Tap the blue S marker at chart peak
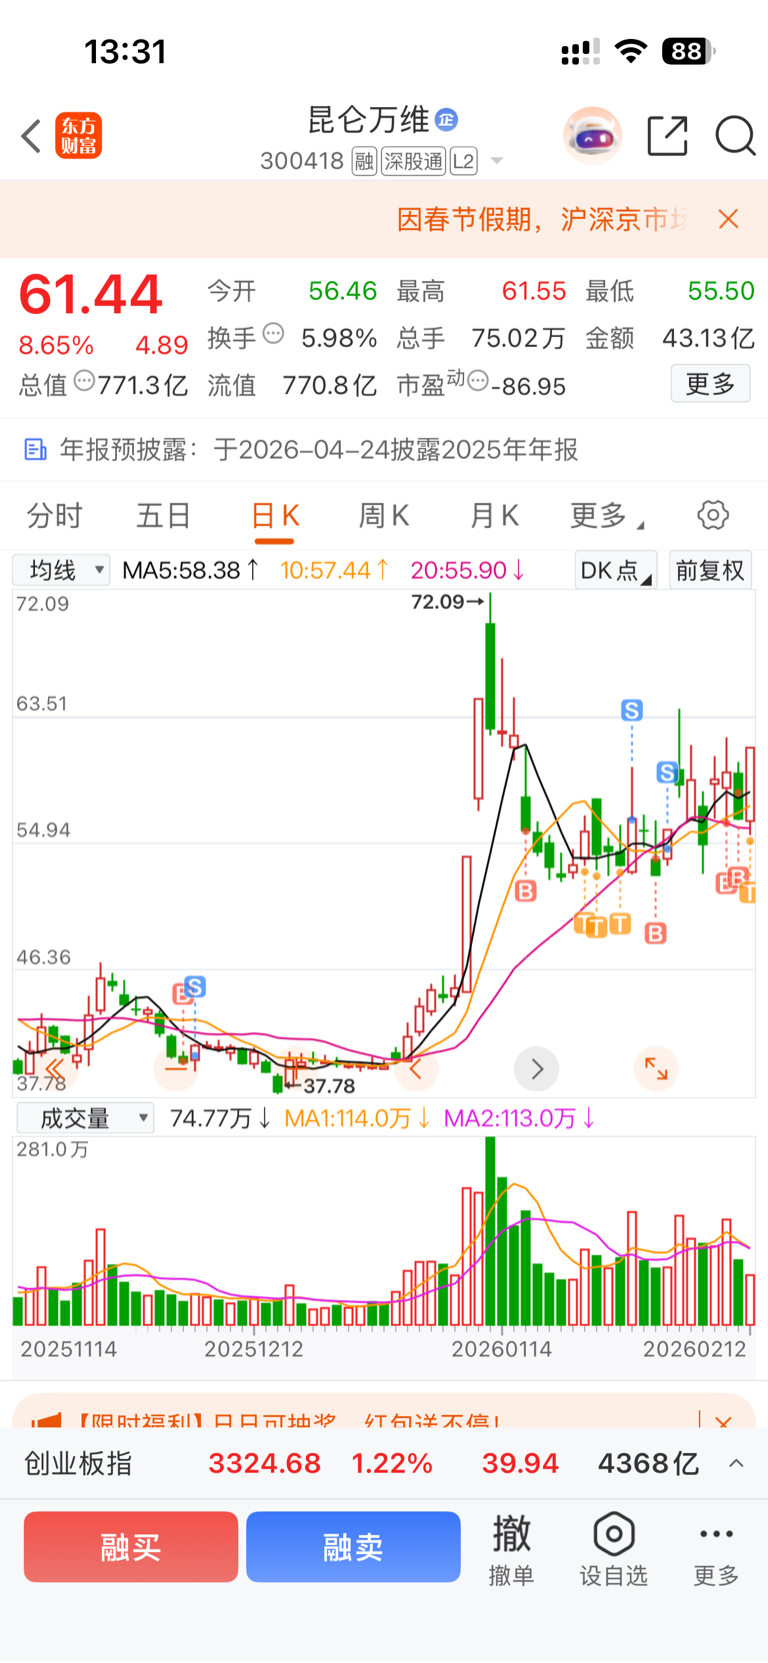 click(632, 710)
